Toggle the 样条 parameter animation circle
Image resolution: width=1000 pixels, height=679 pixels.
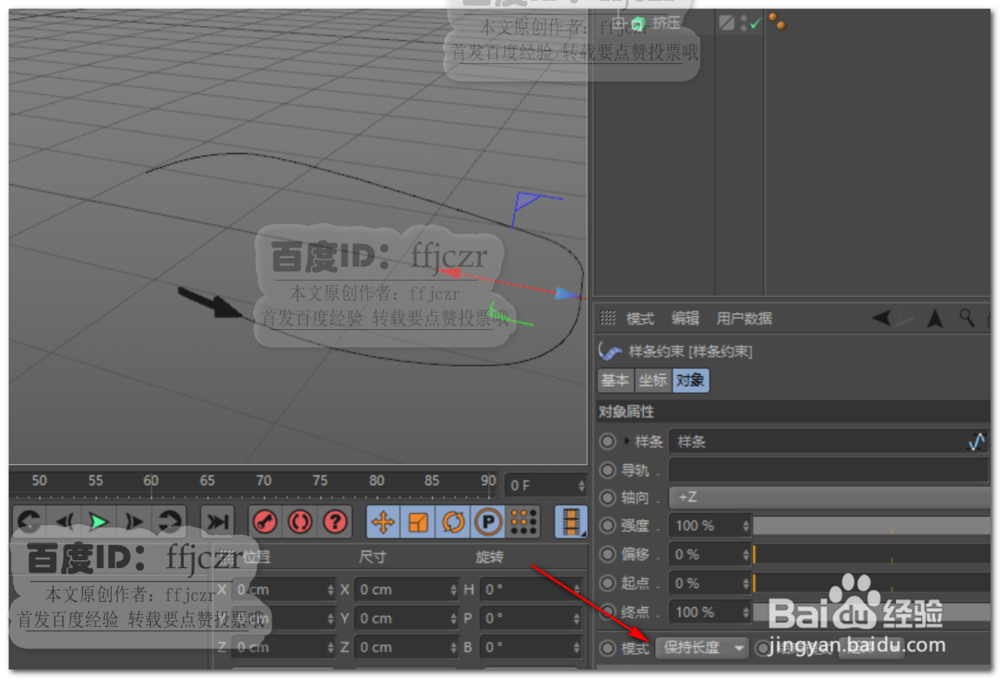608,441
